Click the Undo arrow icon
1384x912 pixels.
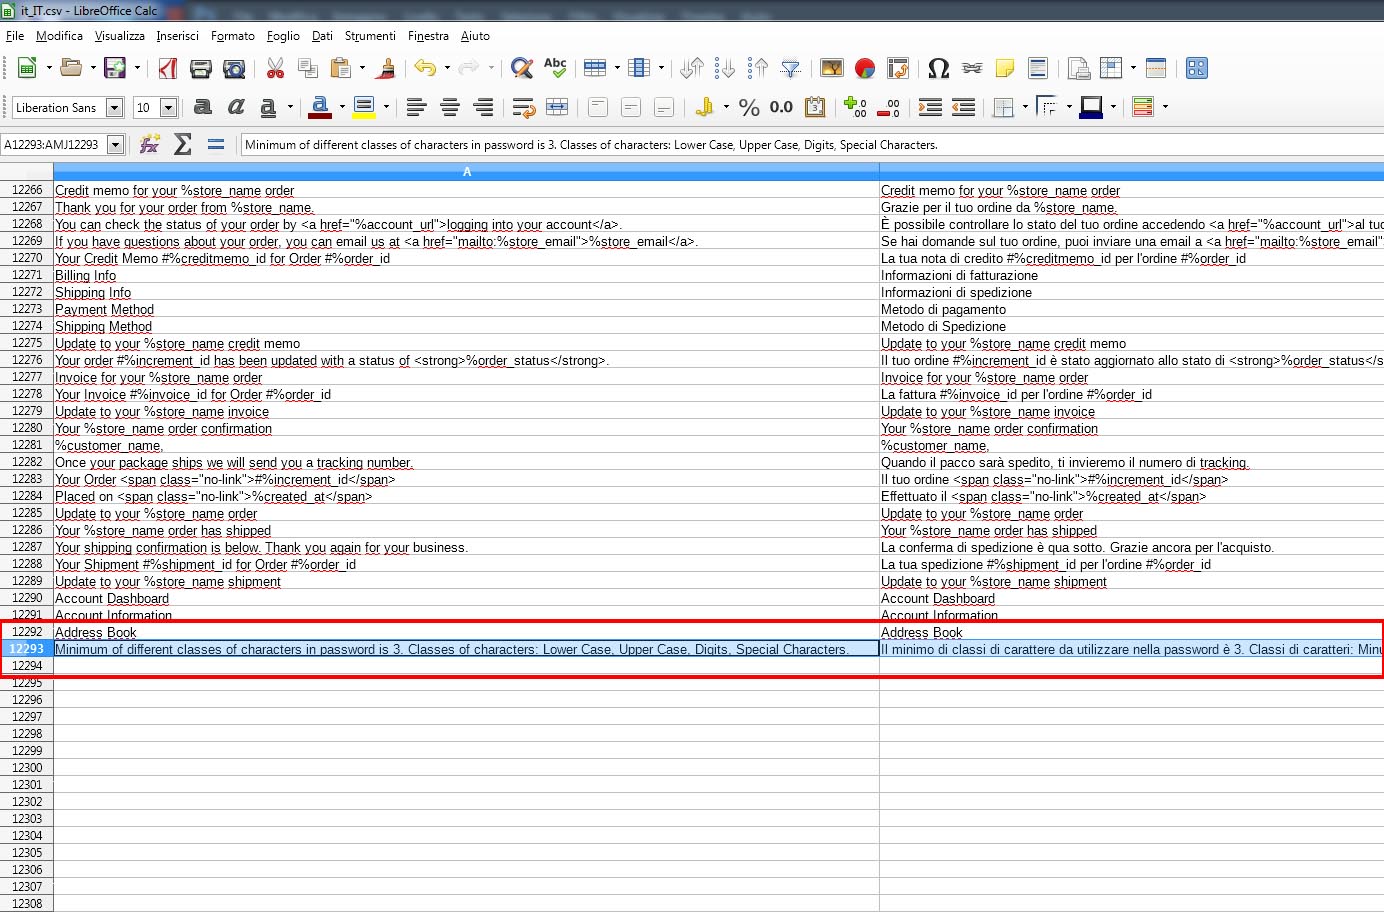pyautogui.click(x=425, y=68)
